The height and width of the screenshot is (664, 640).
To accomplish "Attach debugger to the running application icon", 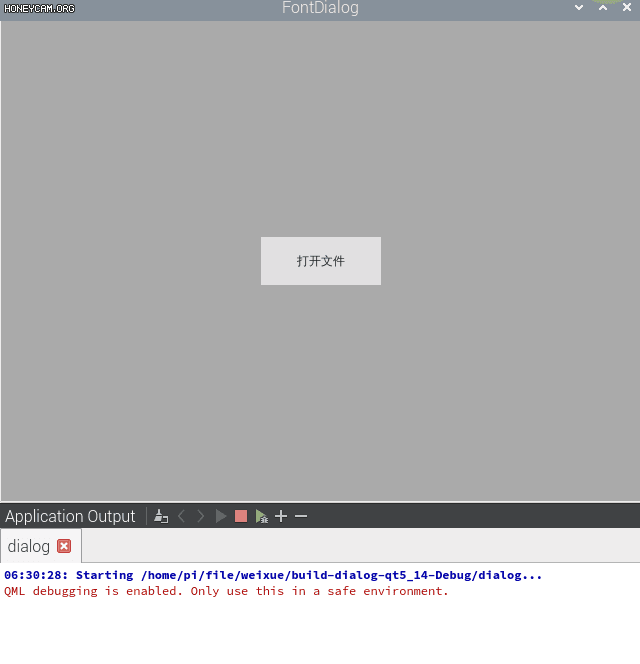I will pyautogui.click(x=261, y=516).
